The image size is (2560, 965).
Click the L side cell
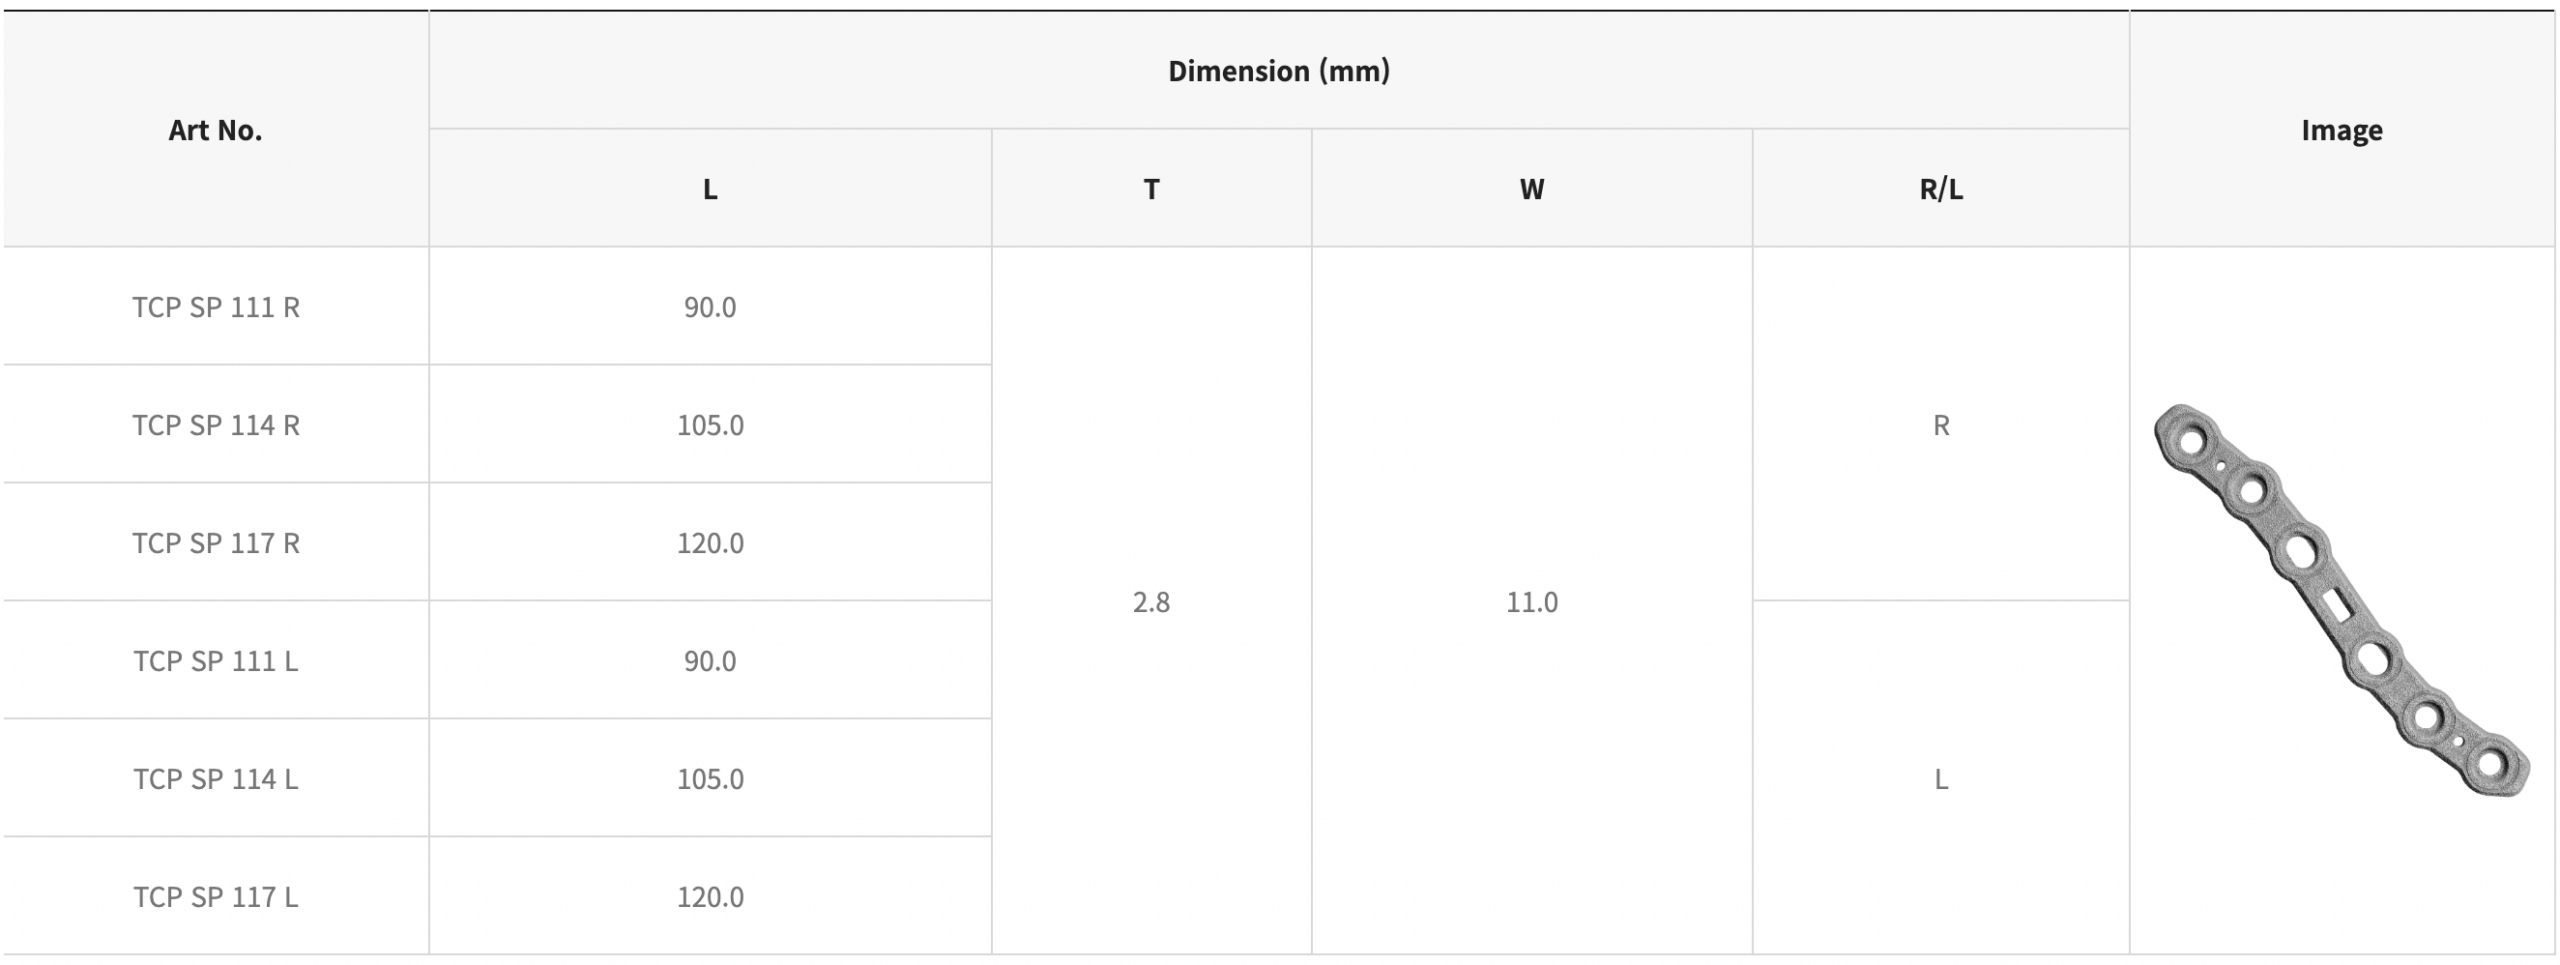pyautogui.click(x=1941, y=779)
